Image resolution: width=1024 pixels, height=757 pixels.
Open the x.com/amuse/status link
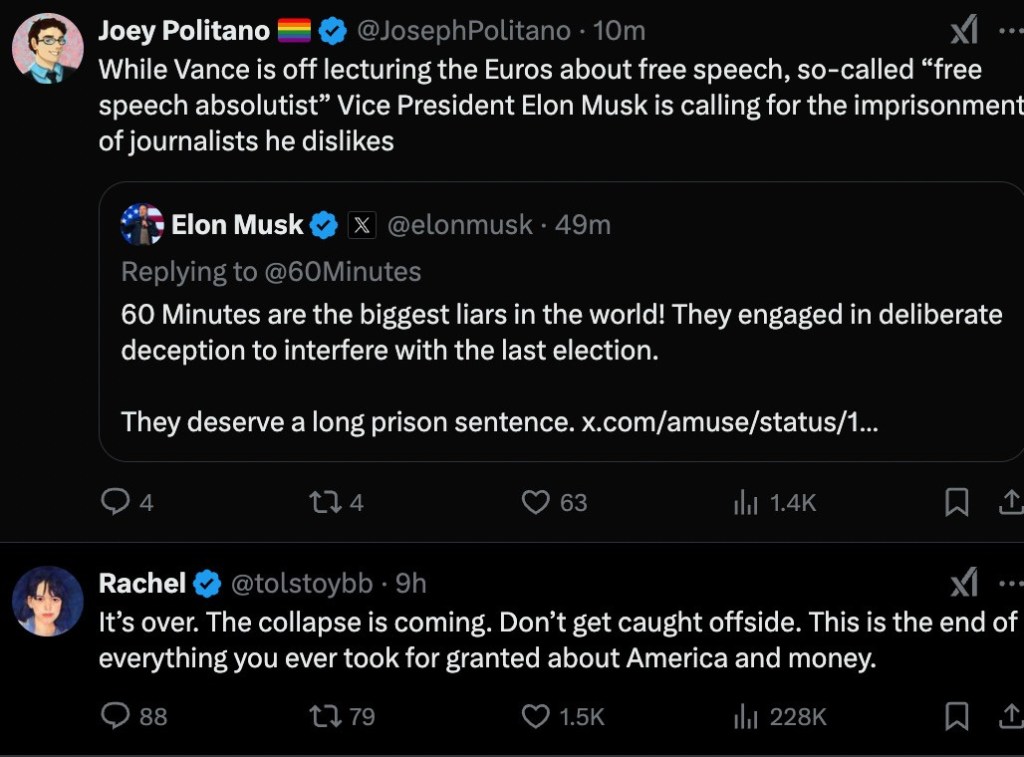(x=729, y=421)
